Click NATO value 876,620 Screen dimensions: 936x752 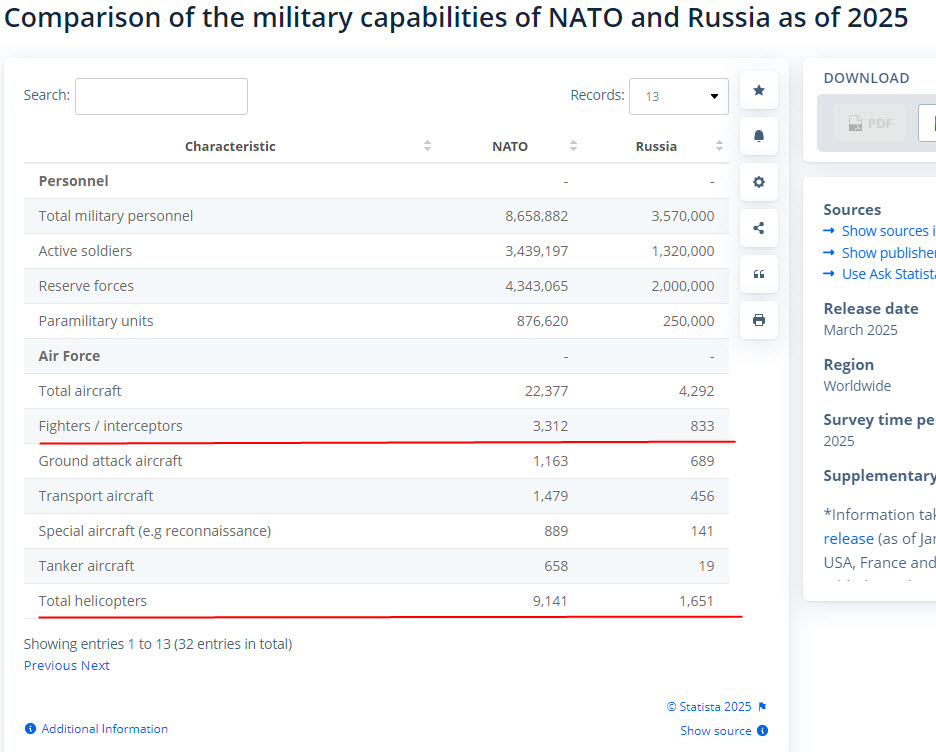(x=542, y=321)
